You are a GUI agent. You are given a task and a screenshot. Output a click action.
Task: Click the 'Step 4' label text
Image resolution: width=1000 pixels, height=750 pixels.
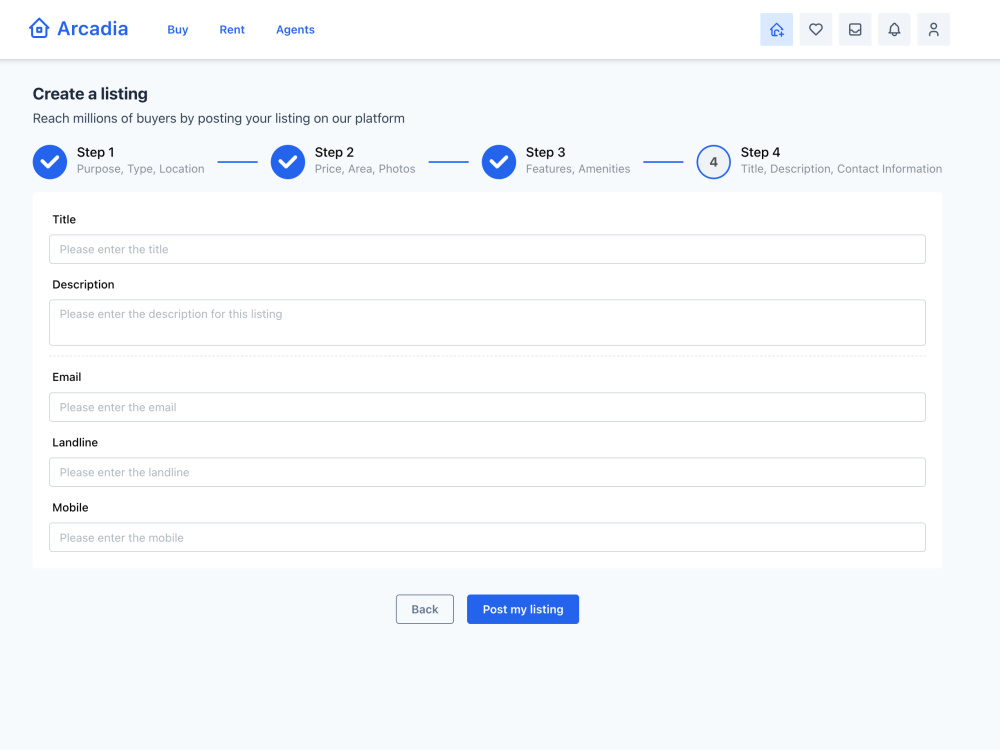[x=760, y=152]
